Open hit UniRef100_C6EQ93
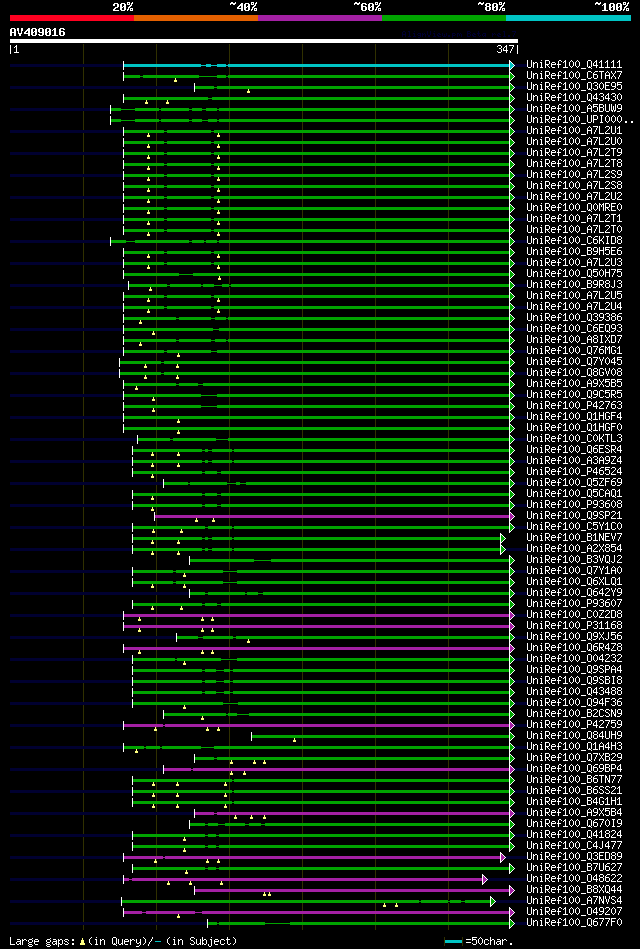 [574, 329]
